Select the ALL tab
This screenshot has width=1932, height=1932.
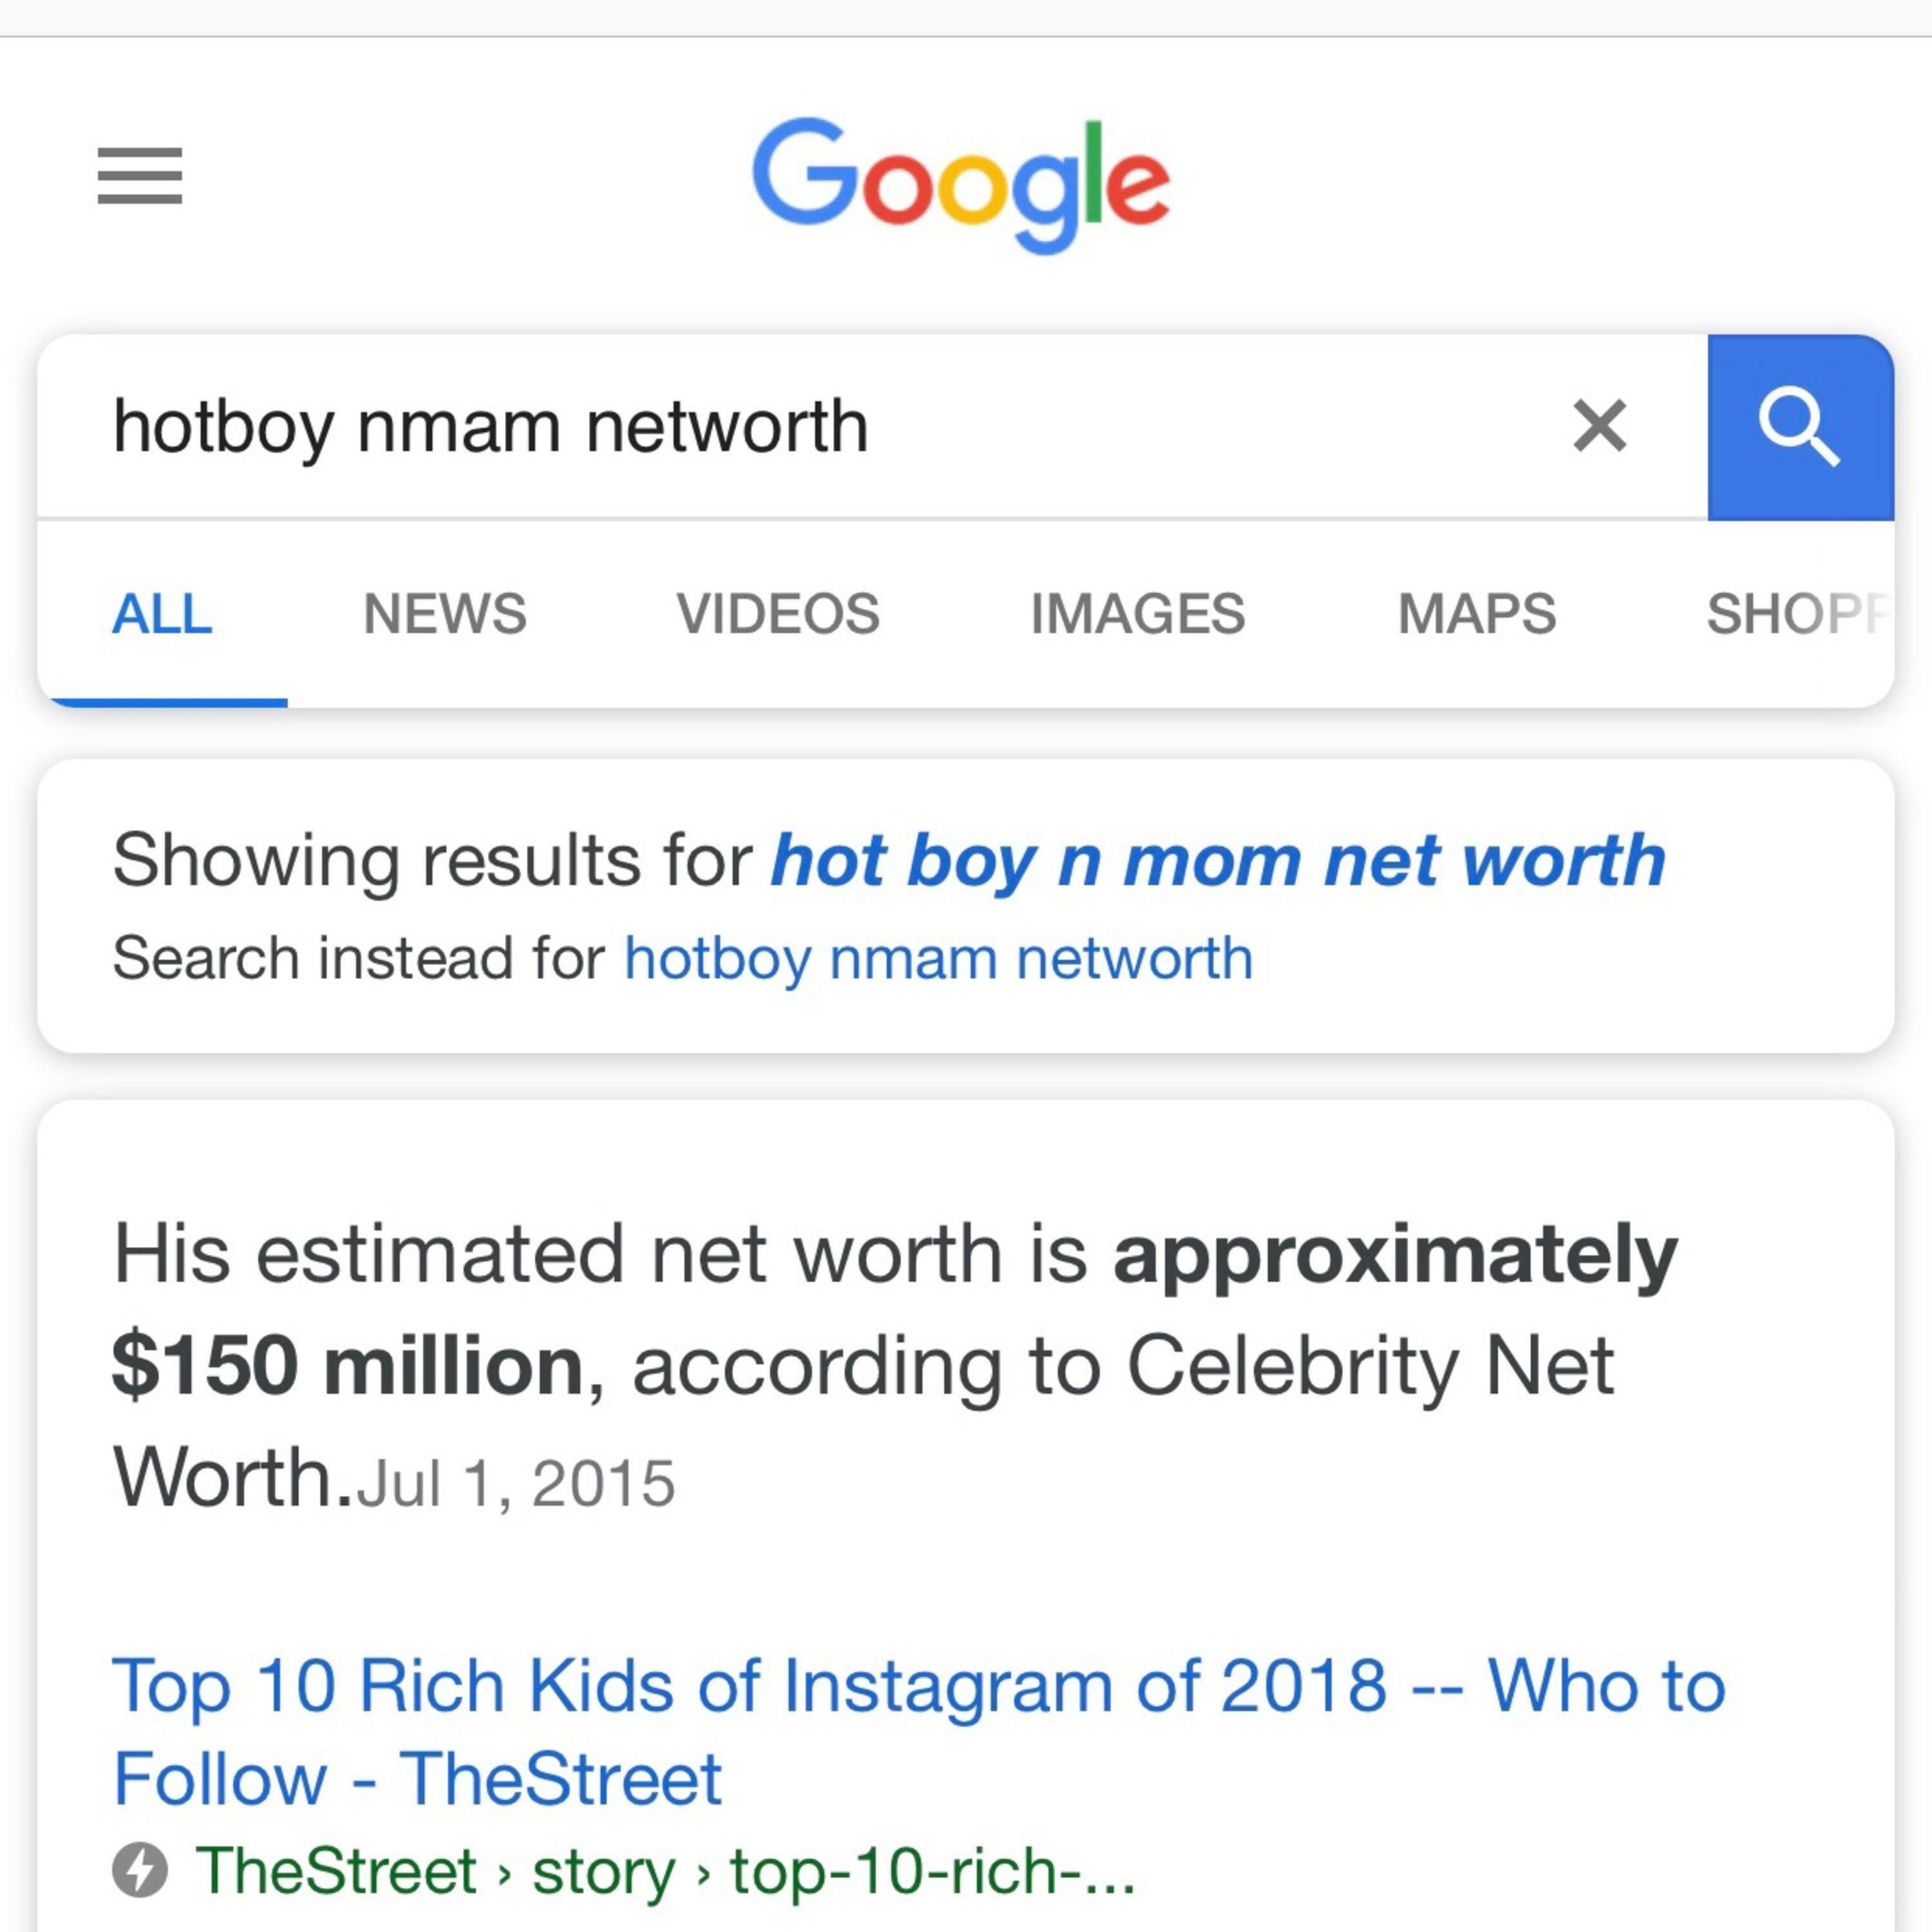162,613
